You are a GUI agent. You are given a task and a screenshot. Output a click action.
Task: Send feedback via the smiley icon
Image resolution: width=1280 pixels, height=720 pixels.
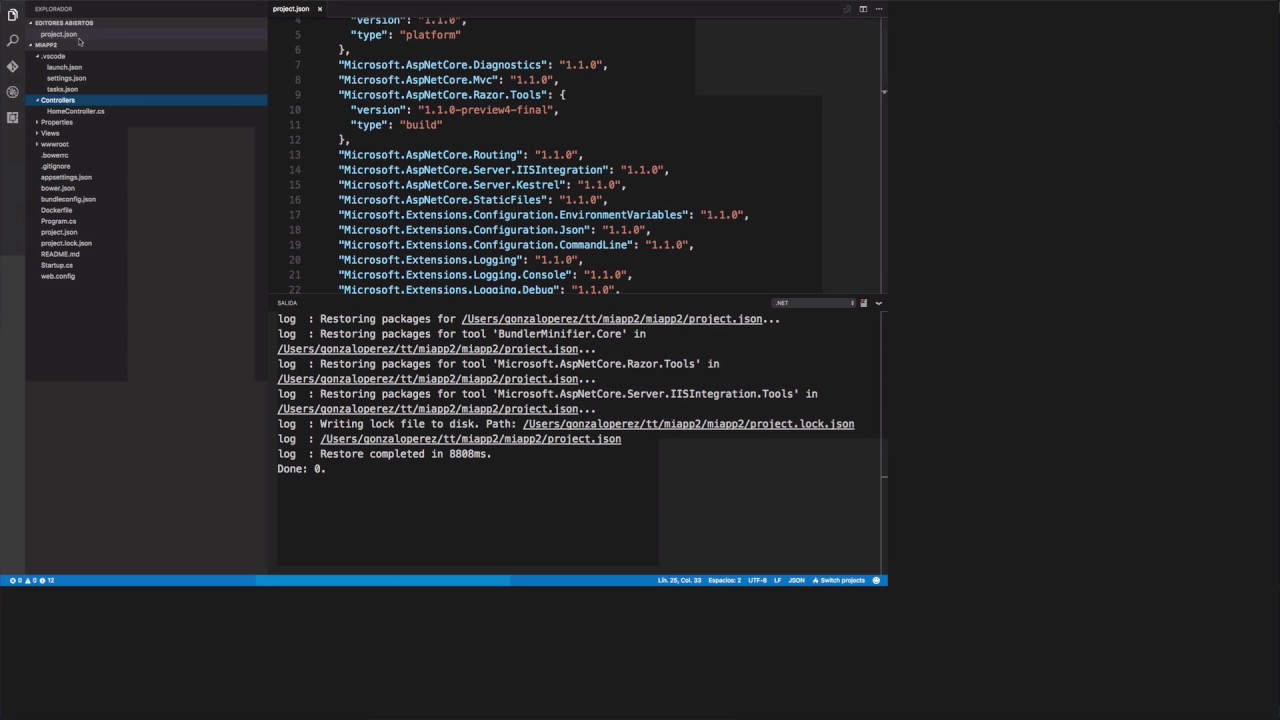(x=876, y=580)
